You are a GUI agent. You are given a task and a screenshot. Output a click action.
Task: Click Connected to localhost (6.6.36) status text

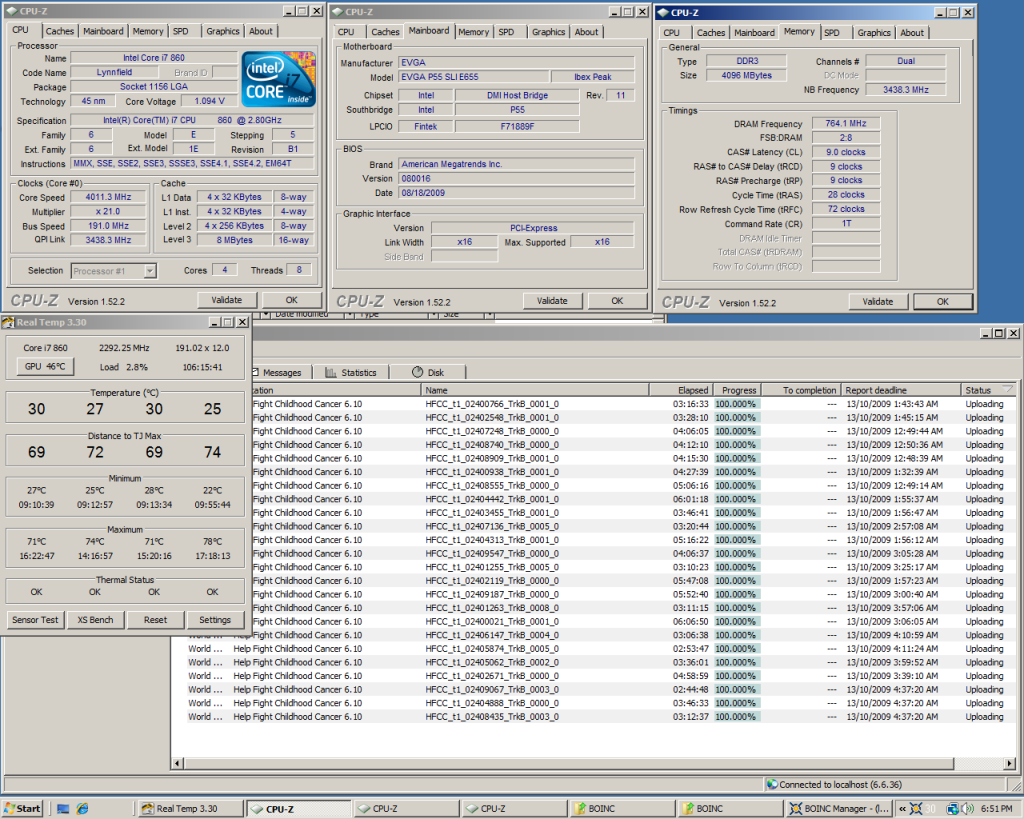click(840, 784)
